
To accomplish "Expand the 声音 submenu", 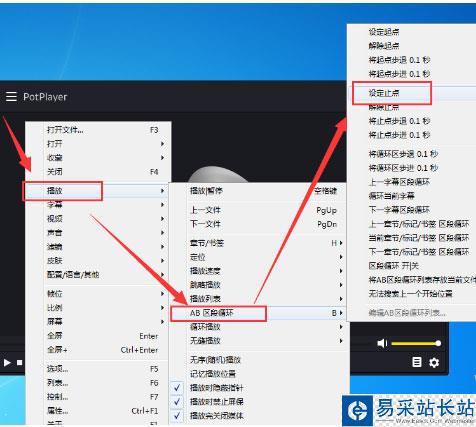I will pyautogui.click(x=98, y=232).
